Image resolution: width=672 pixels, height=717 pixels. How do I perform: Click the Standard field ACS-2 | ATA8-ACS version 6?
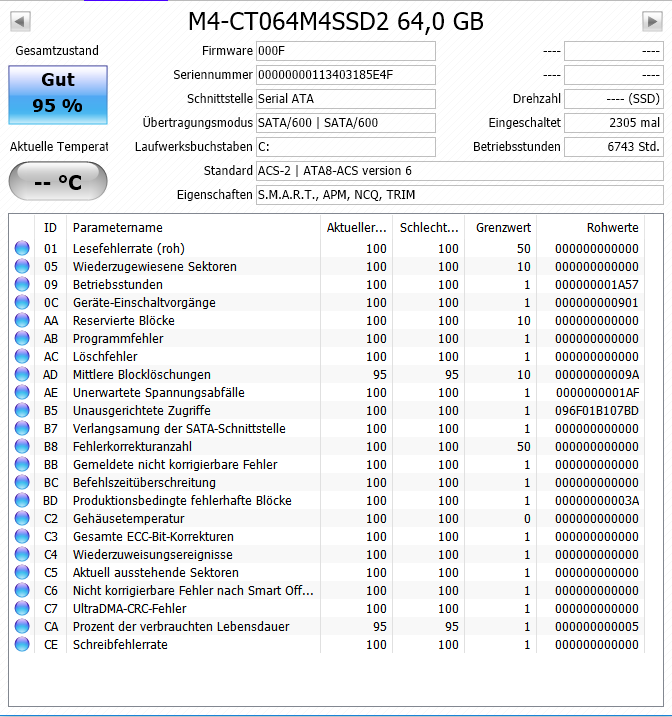pyautogui.click(x=459, y=171)
